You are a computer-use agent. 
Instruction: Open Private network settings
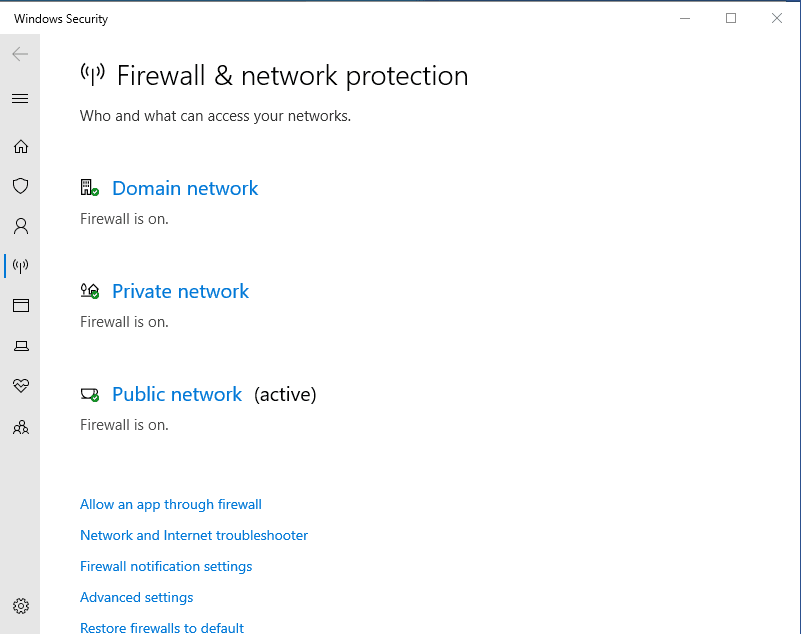point(180,291)
